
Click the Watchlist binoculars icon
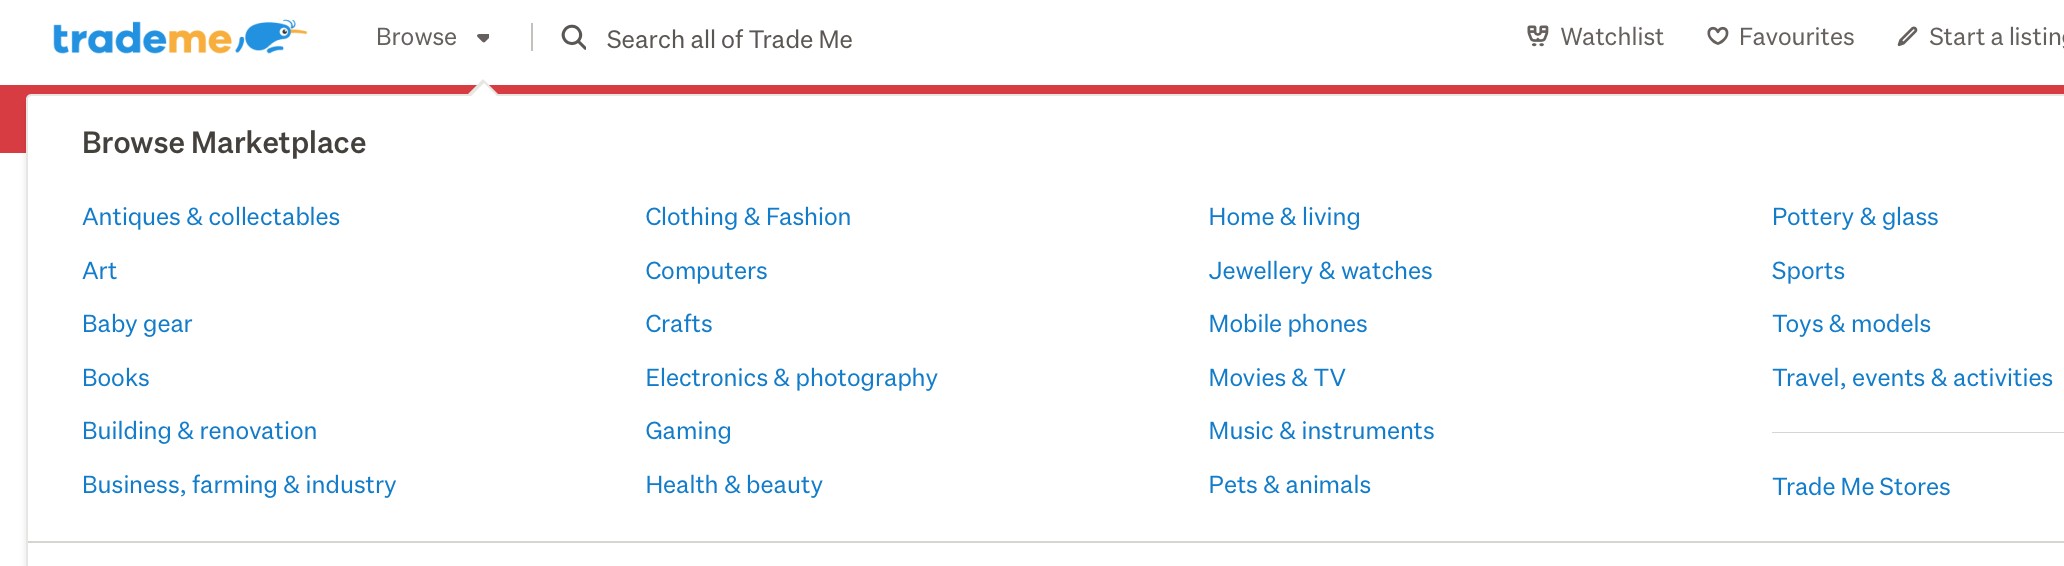coord(1537,37)
